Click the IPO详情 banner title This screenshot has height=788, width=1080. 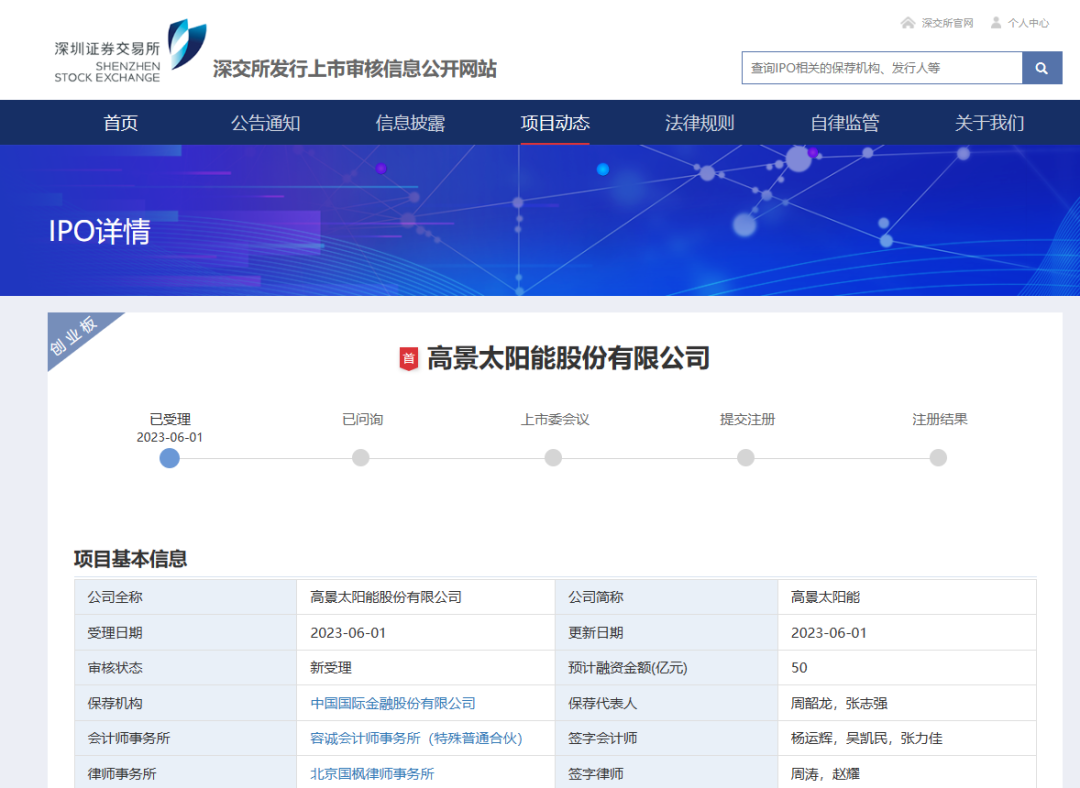pyautogui.click(x=99, y=231)
